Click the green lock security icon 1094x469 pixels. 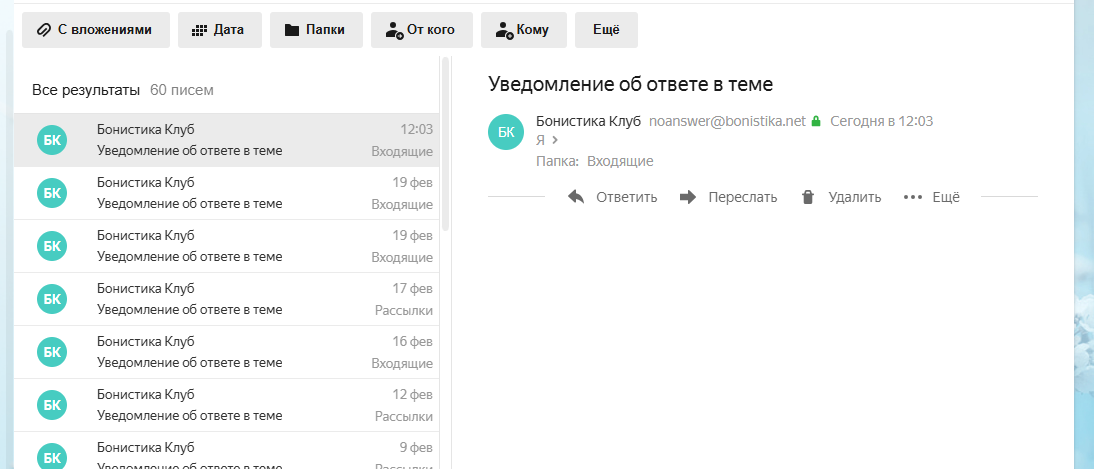(x=816, y=122)
